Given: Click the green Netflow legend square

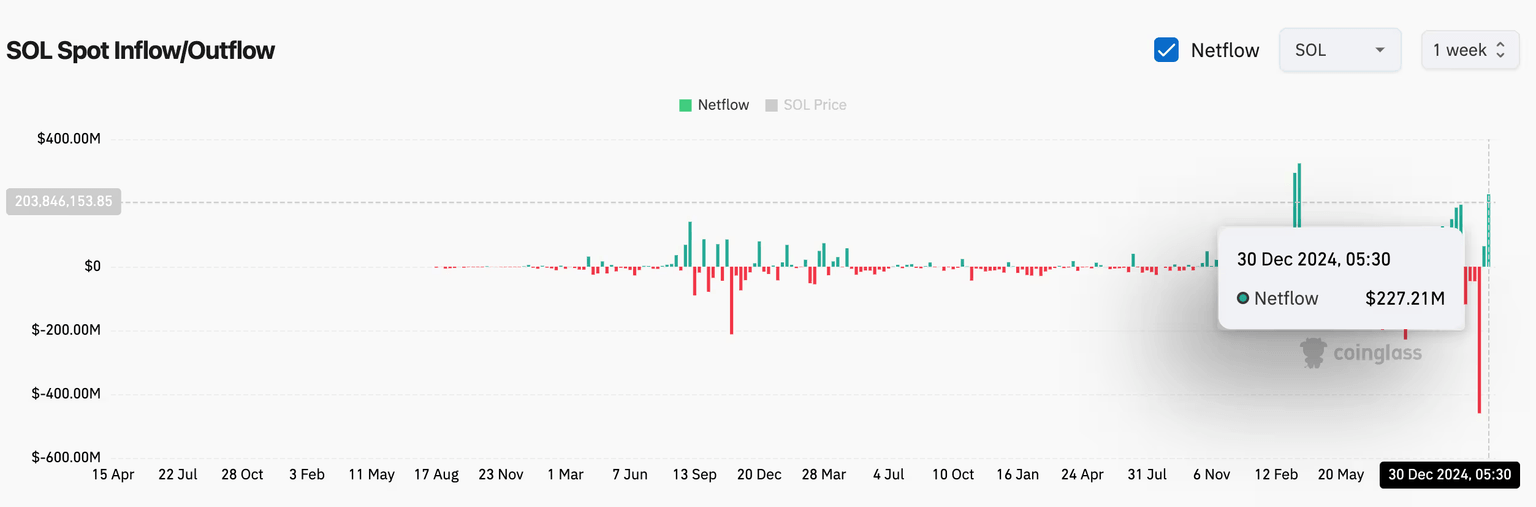Looking at the screenshot, I should point(685,105).
